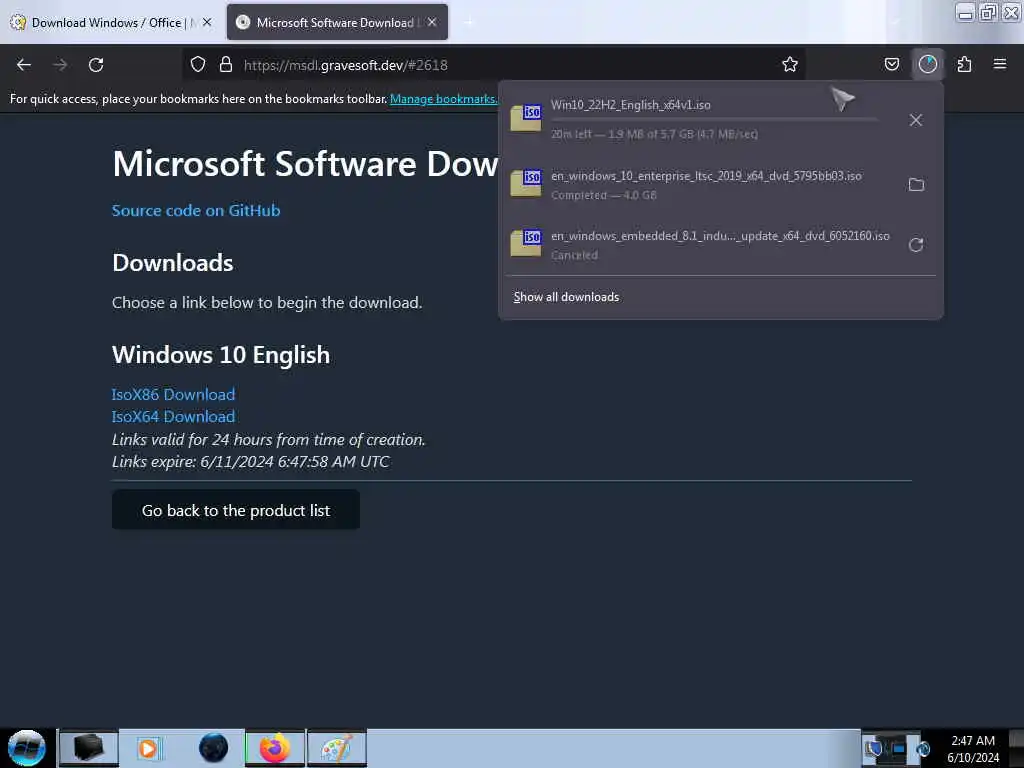This screenshot has height=768, width=1024.
Task: Bookmark this page with the star
Action: 790,65
